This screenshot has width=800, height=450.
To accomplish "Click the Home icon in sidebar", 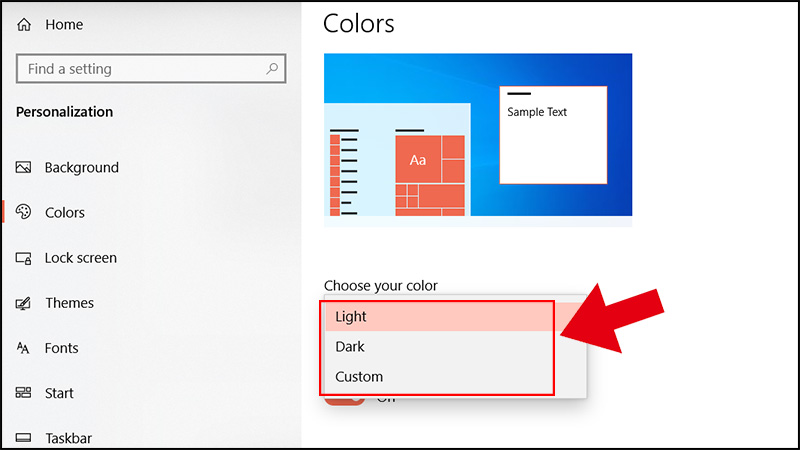I will coord(24,25).
